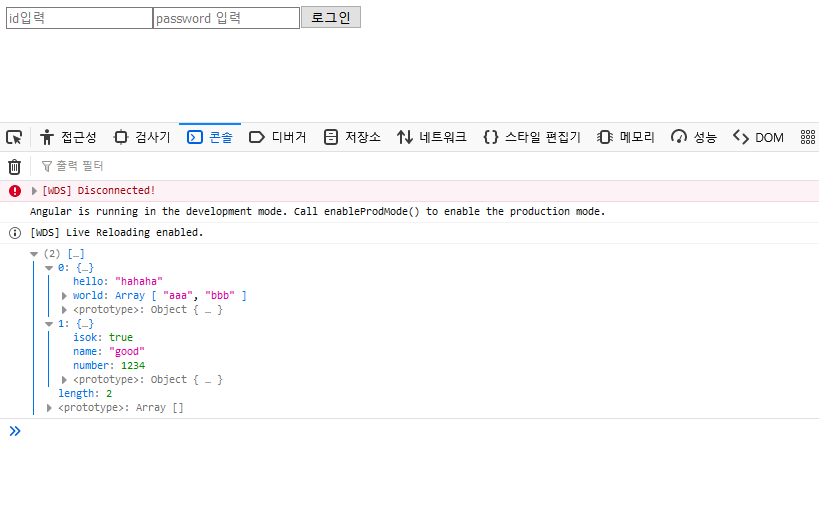Collapse the 0: object entry
This screenshot has height=515, width=819.
click(49, 268)
